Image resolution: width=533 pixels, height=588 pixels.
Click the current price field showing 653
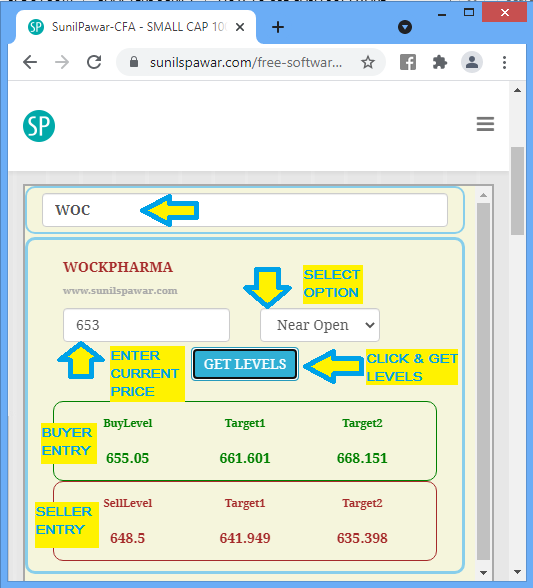[146, 325]
